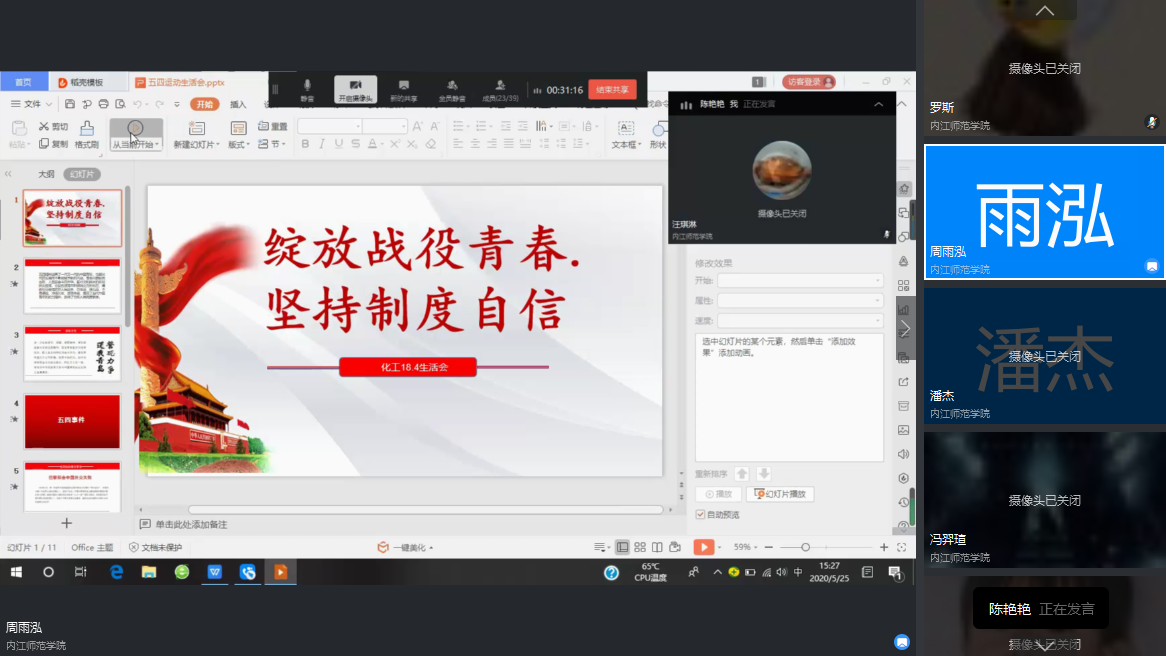Click the print preview icon in quick toolbar

point(120,104)
